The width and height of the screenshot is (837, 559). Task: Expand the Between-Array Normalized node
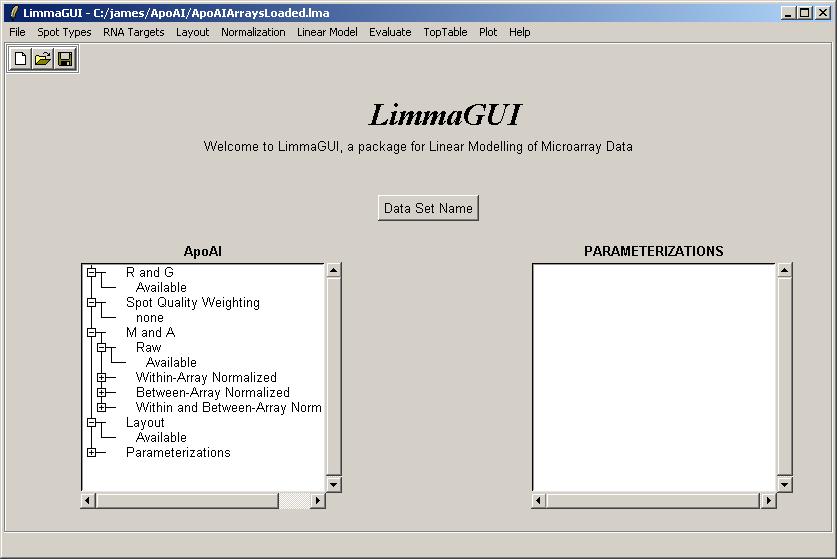(101, 392)
